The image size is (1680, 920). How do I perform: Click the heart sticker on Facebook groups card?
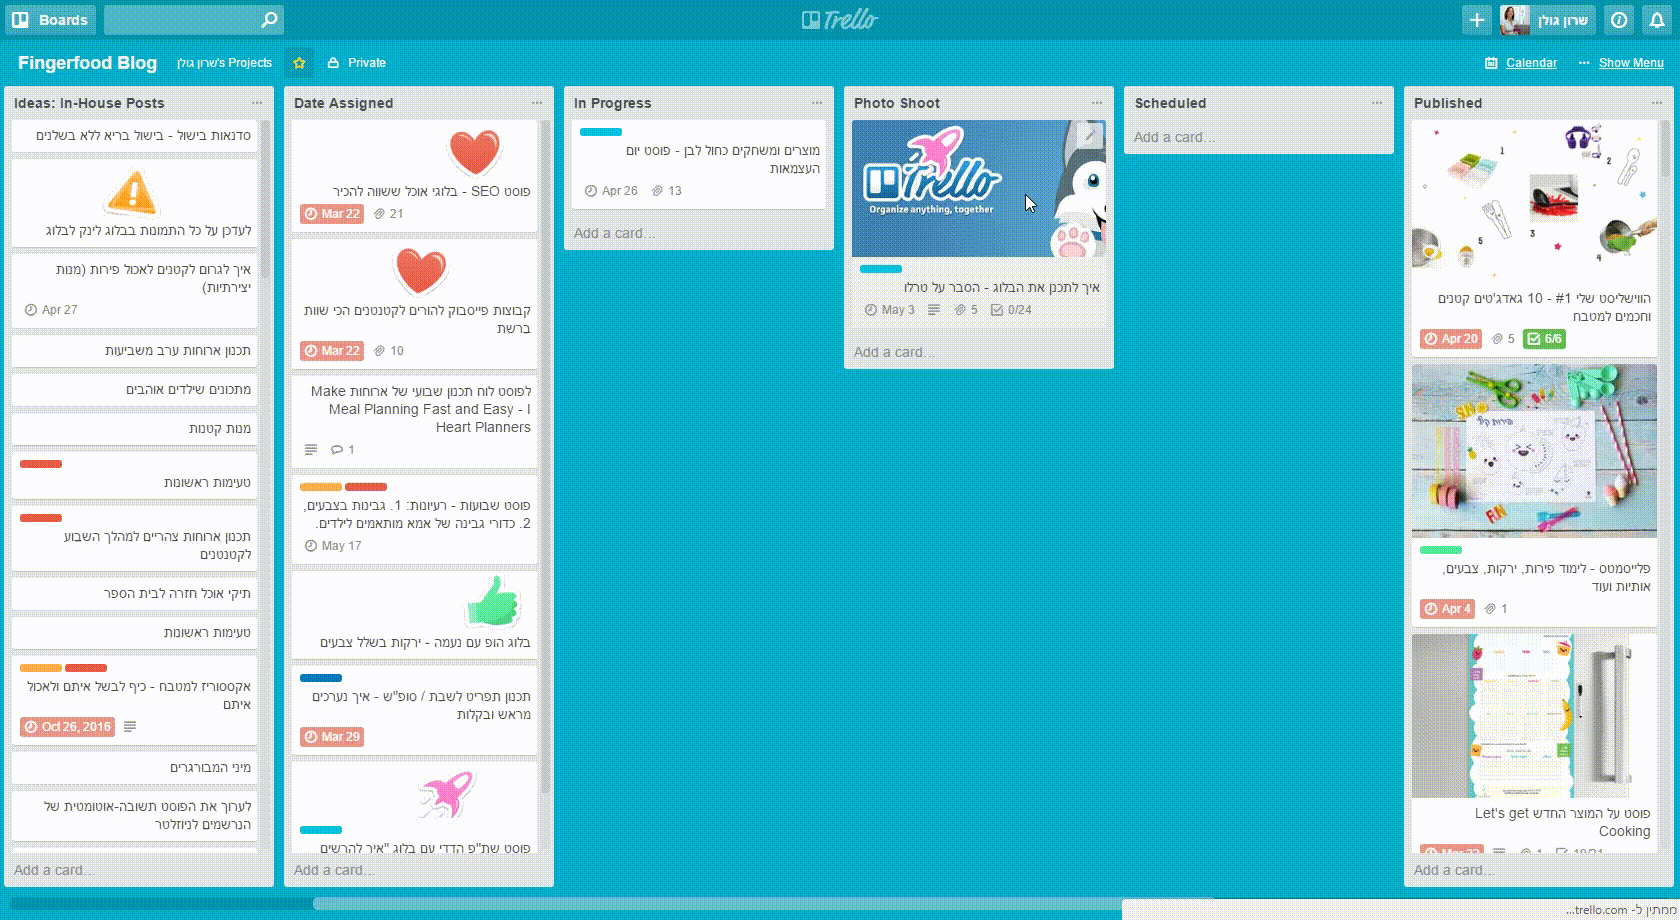coord(420,271)
